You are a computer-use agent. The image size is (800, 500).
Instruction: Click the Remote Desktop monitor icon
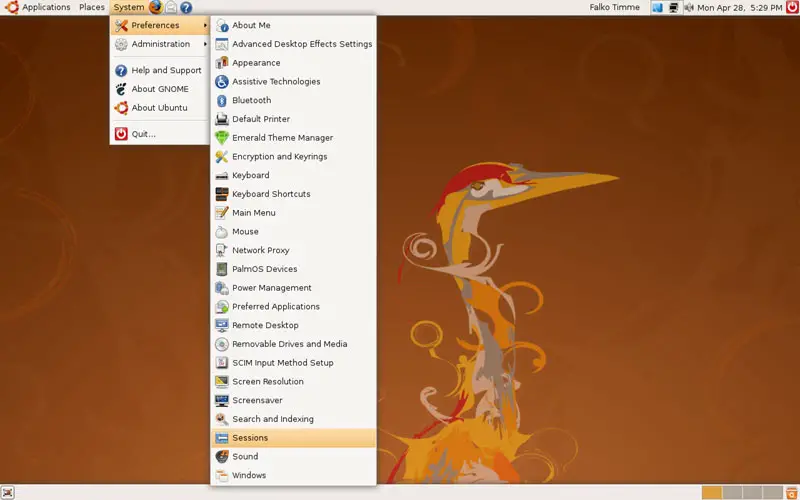pyautogui.click(x=222, y=326)
